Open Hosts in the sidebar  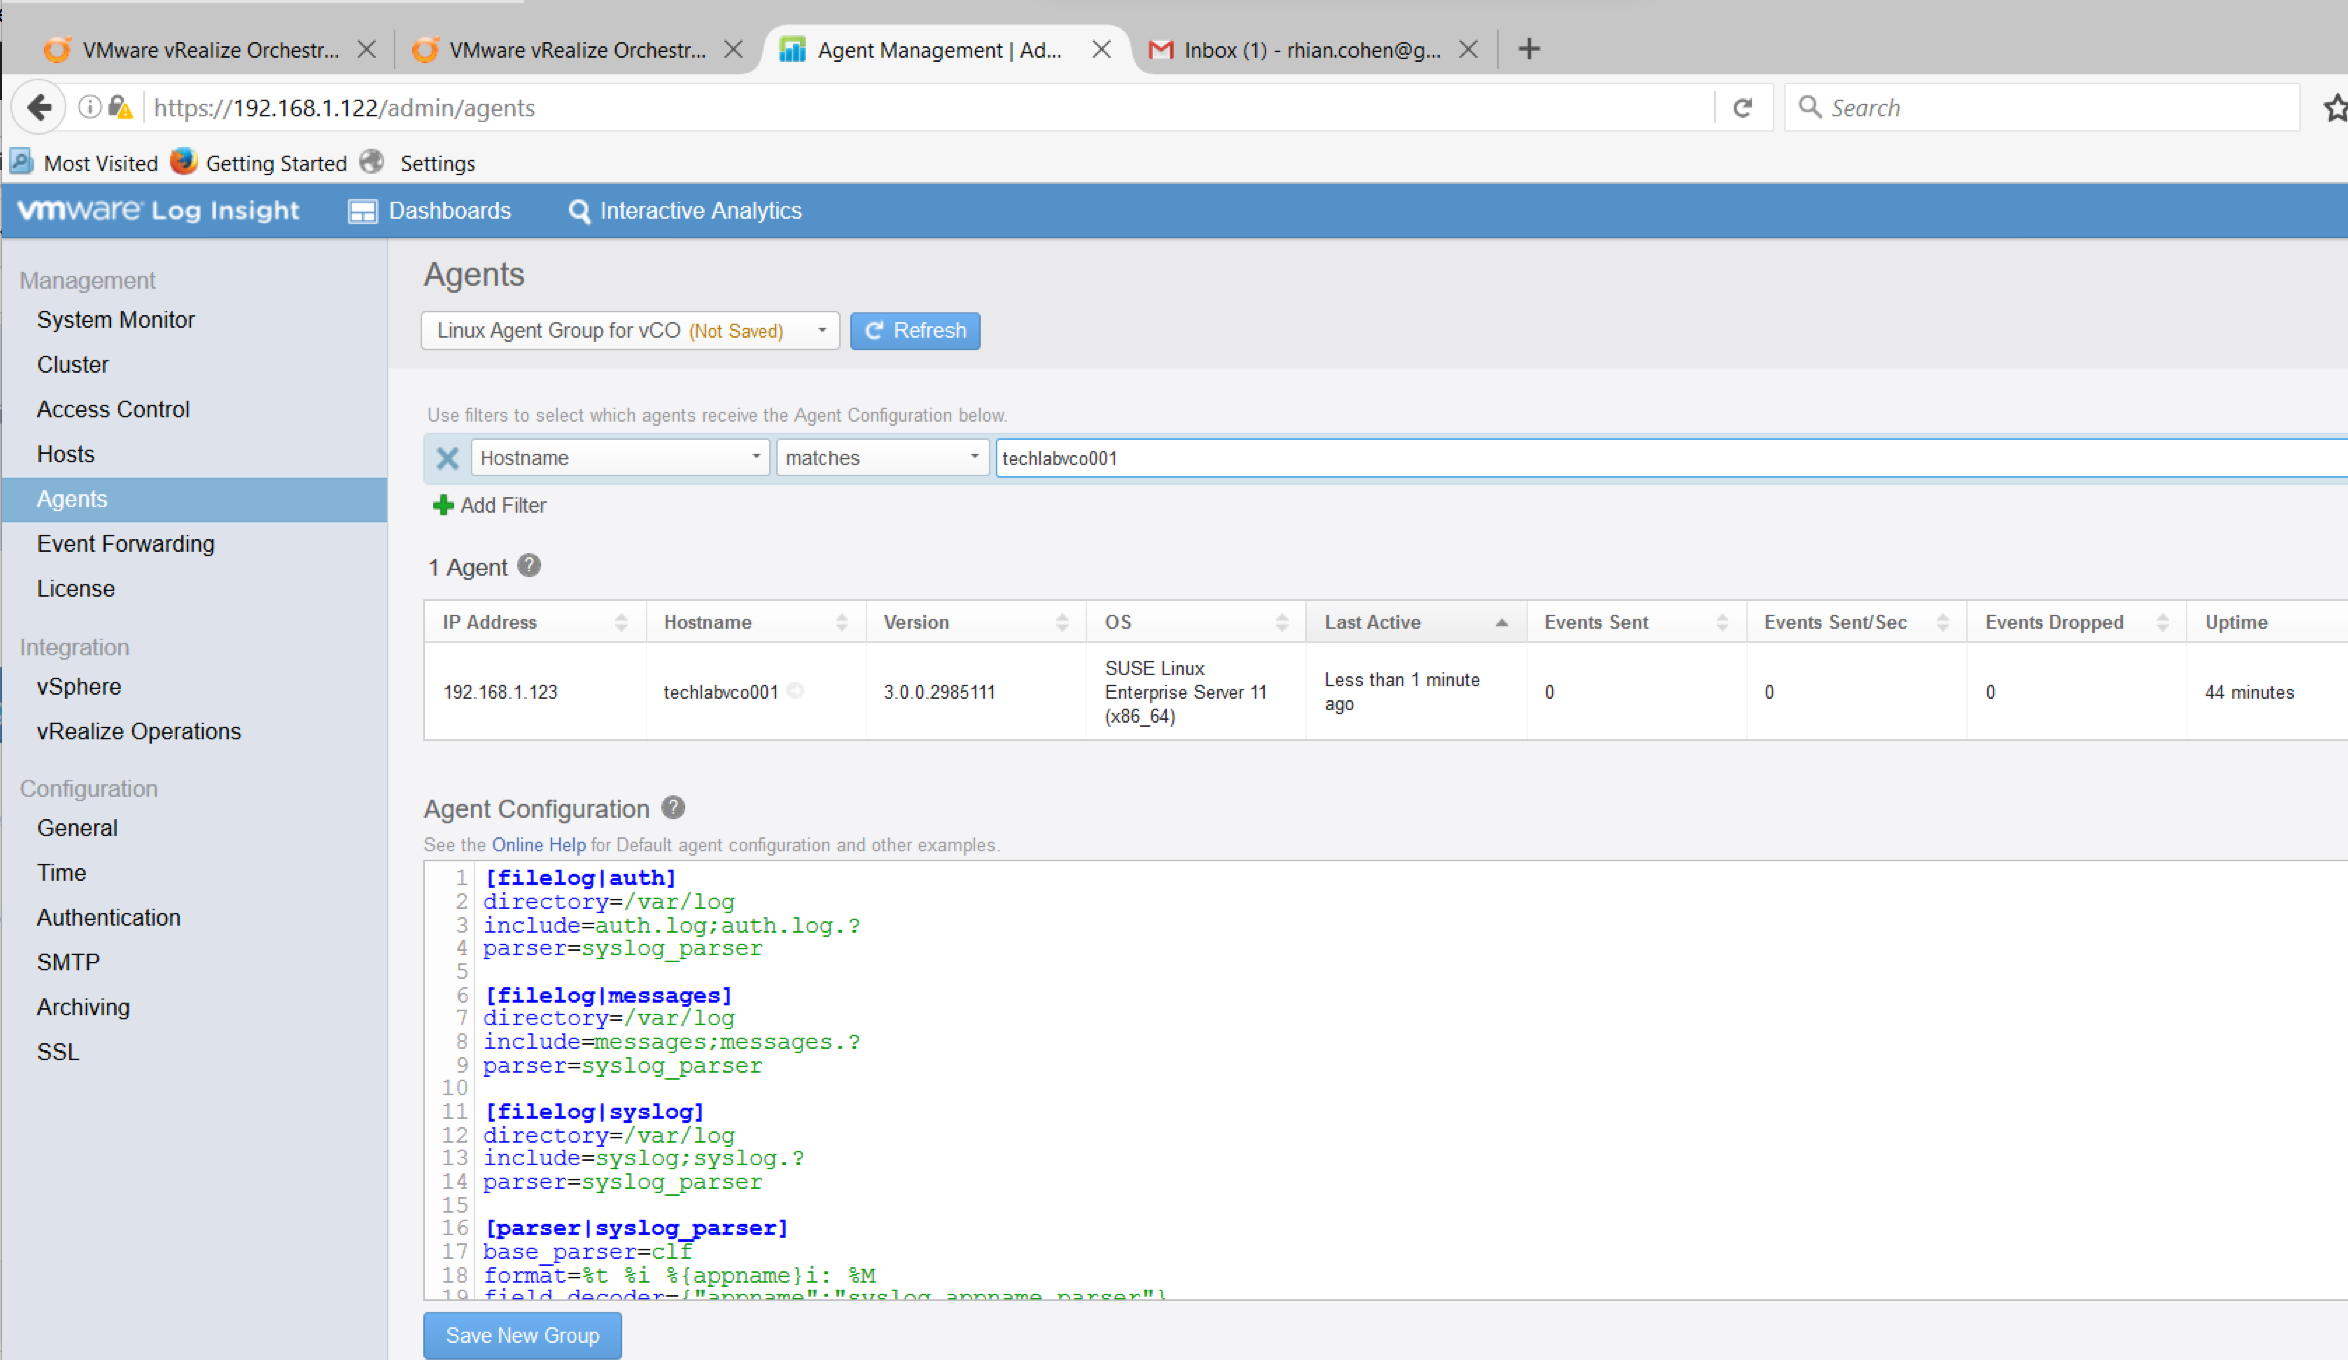point(66,454)
